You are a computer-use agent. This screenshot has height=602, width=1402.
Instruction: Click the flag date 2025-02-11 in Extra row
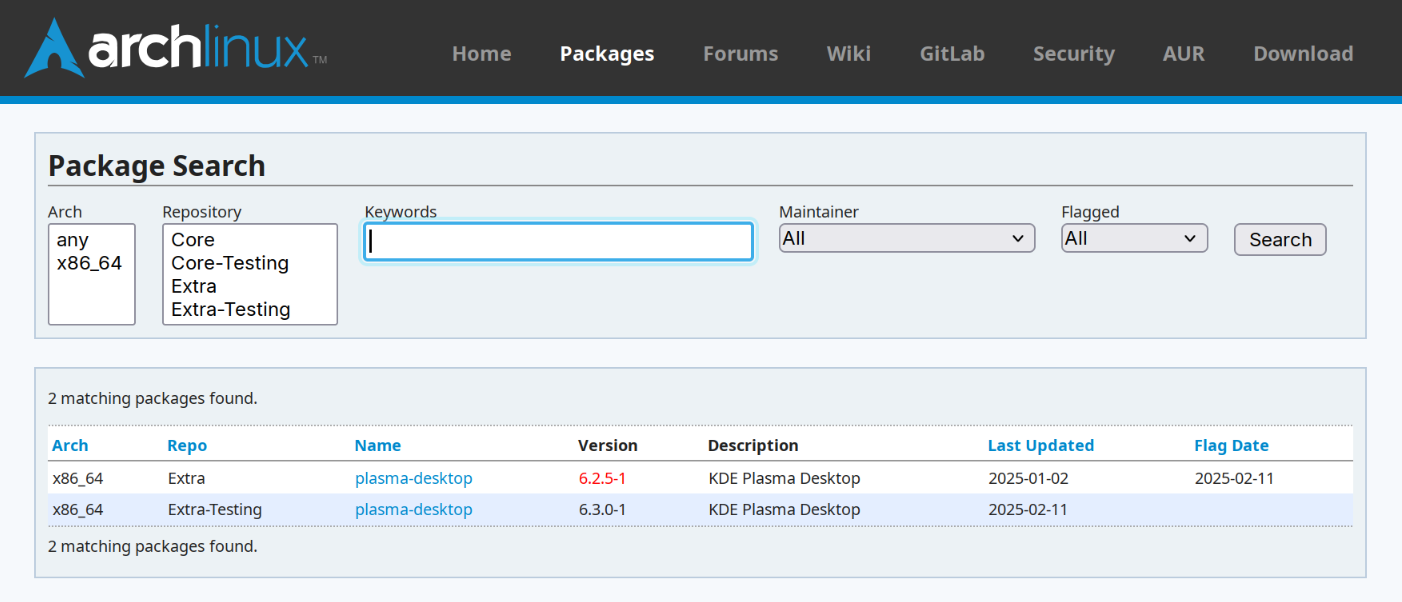point(1234,478)
